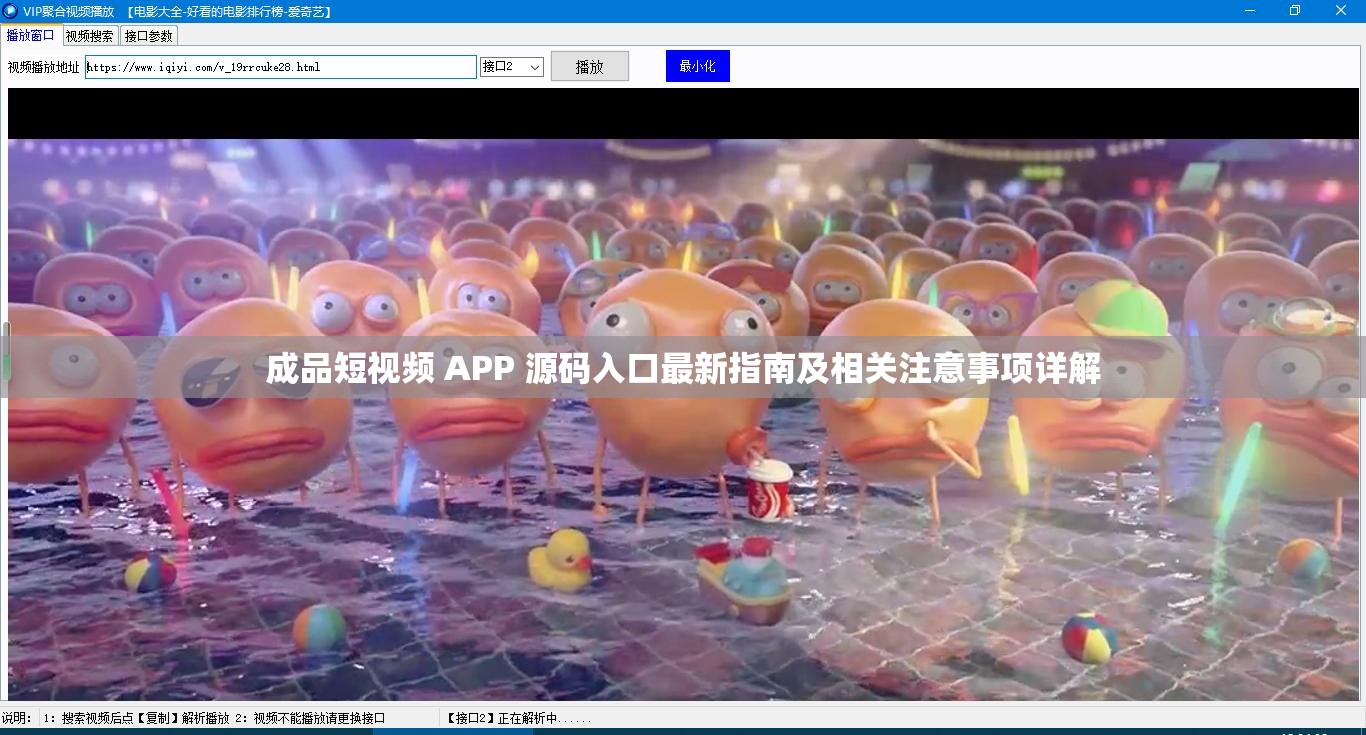This screenshot has width=1366, height=735.
Task: Click the 视频播放地址 label
Action: coord(44,68)
